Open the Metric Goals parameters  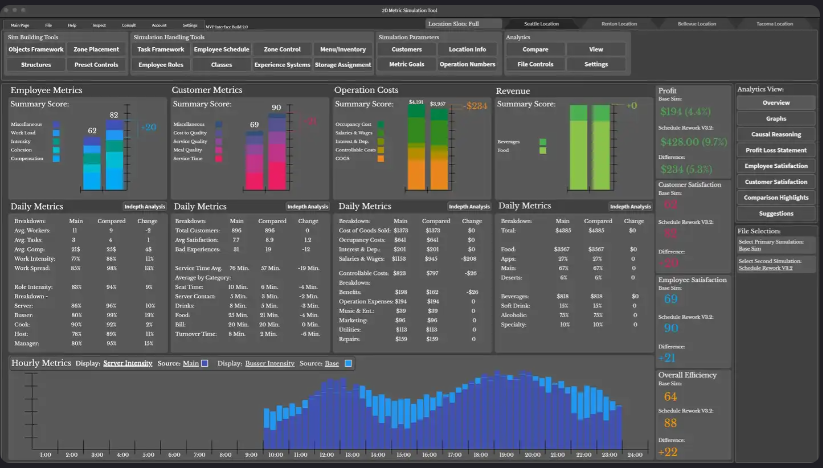pos(406,64)
